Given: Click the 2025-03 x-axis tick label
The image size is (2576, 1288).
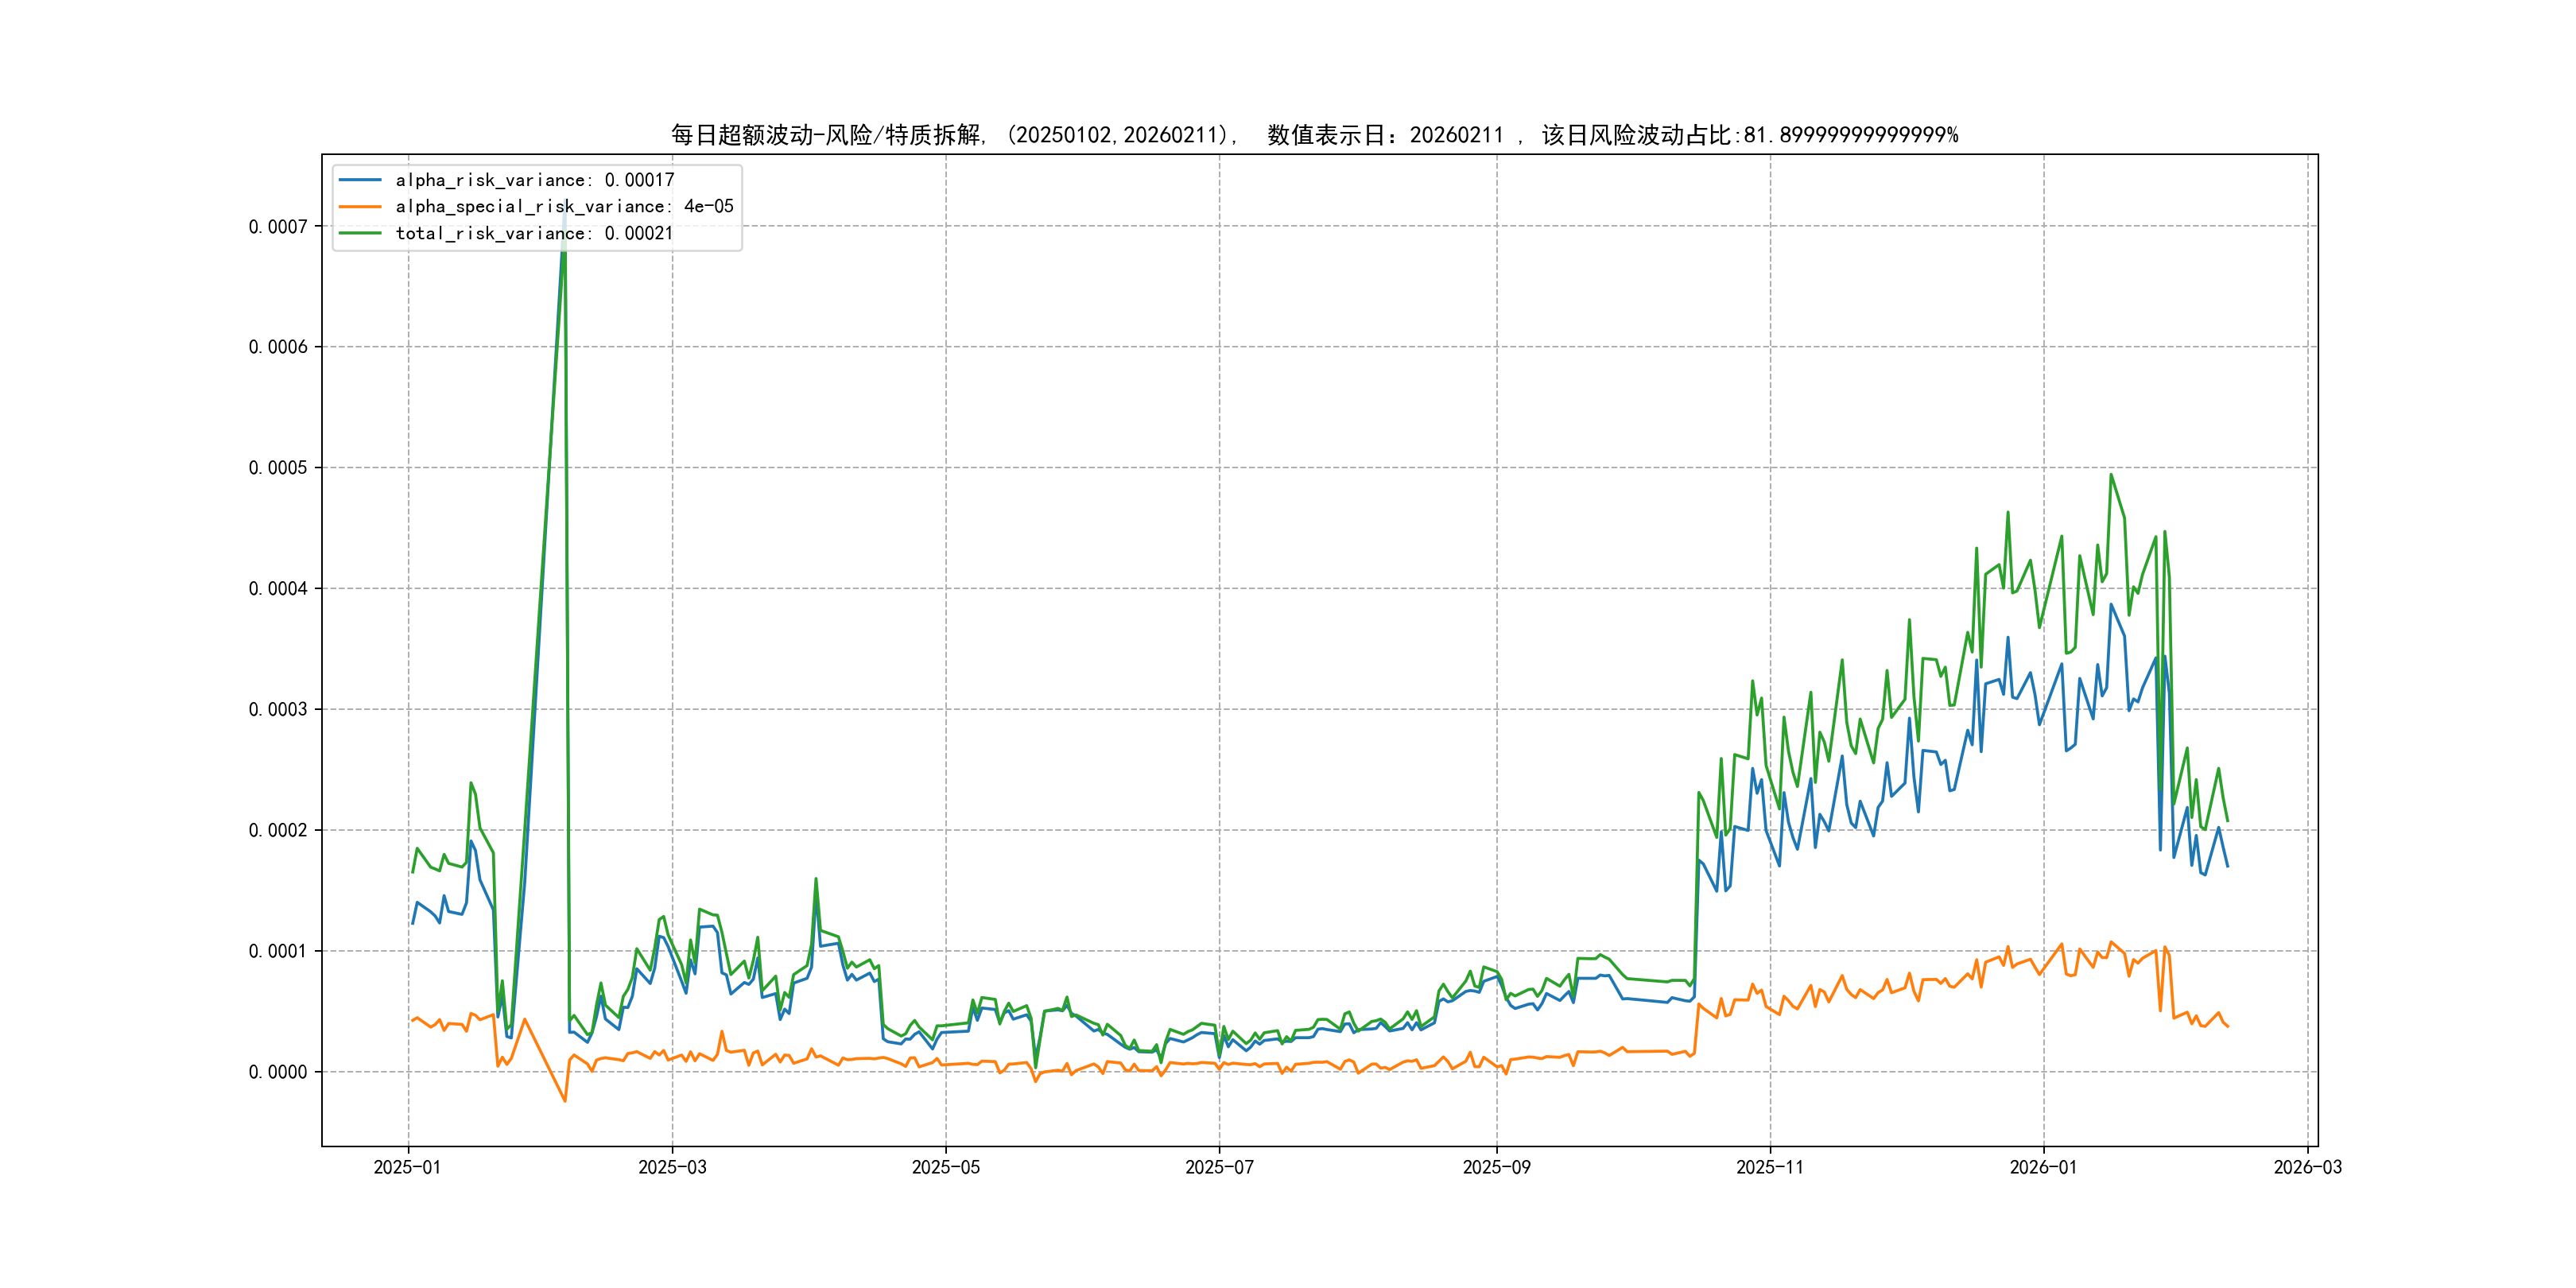Looking at the screenshot, I should point(672,1167).
